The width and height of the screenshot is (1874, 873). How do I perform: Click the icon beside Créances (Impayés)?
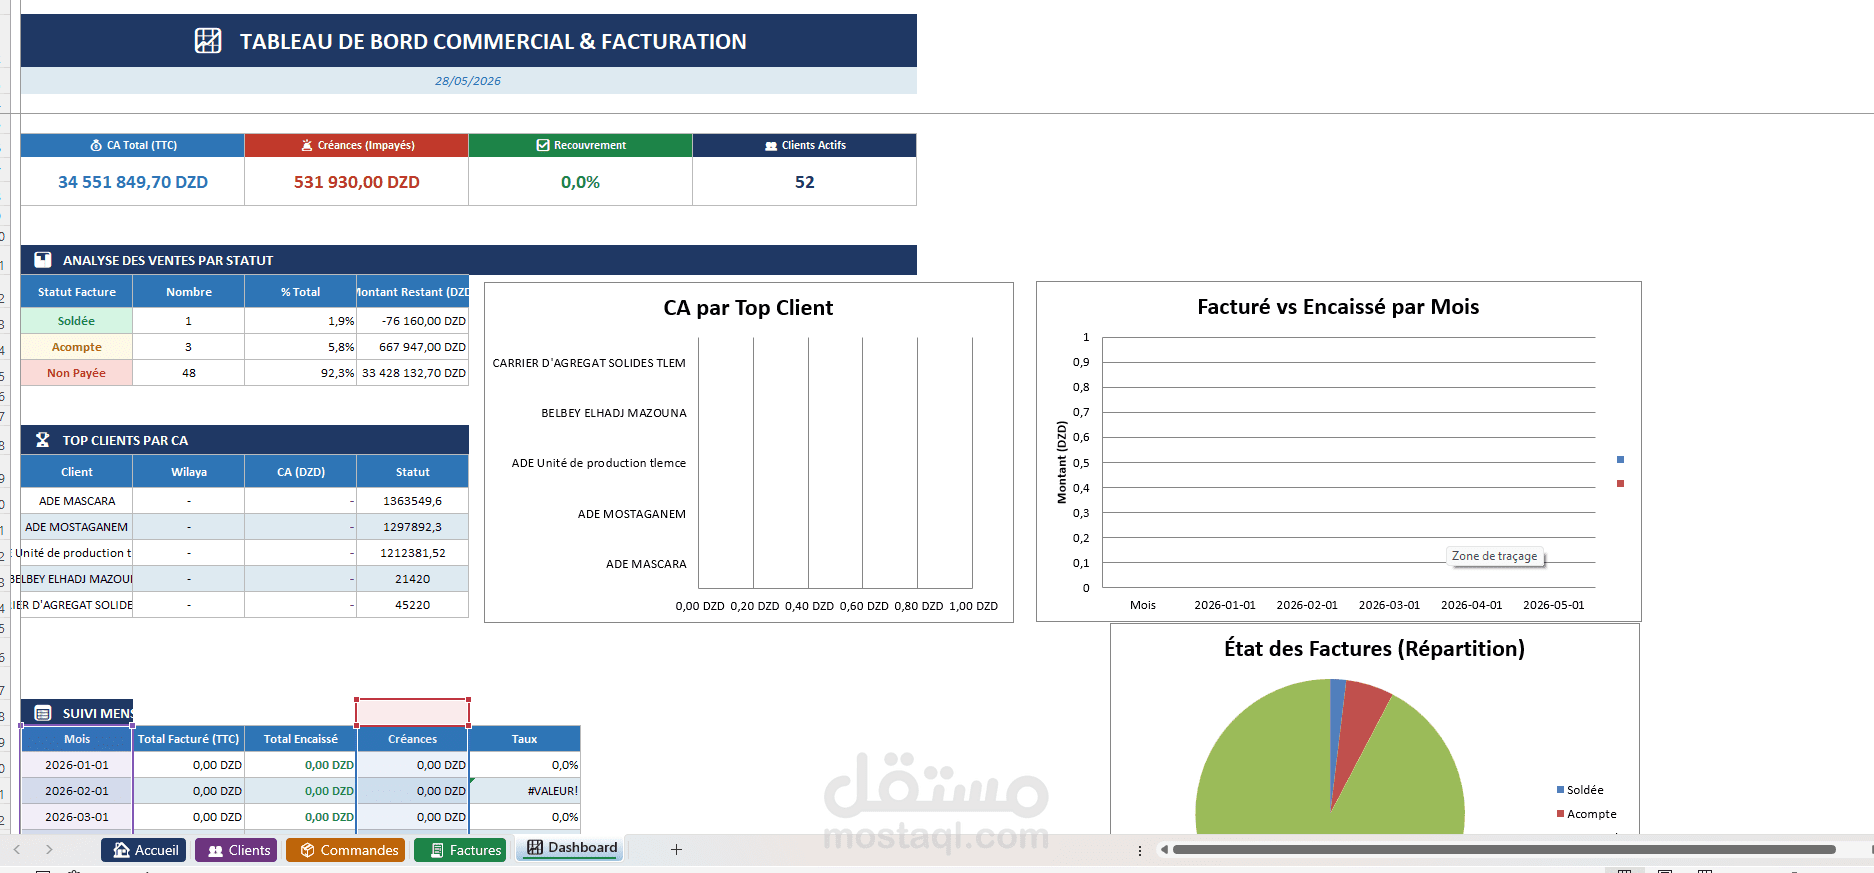tap(307, 145)
